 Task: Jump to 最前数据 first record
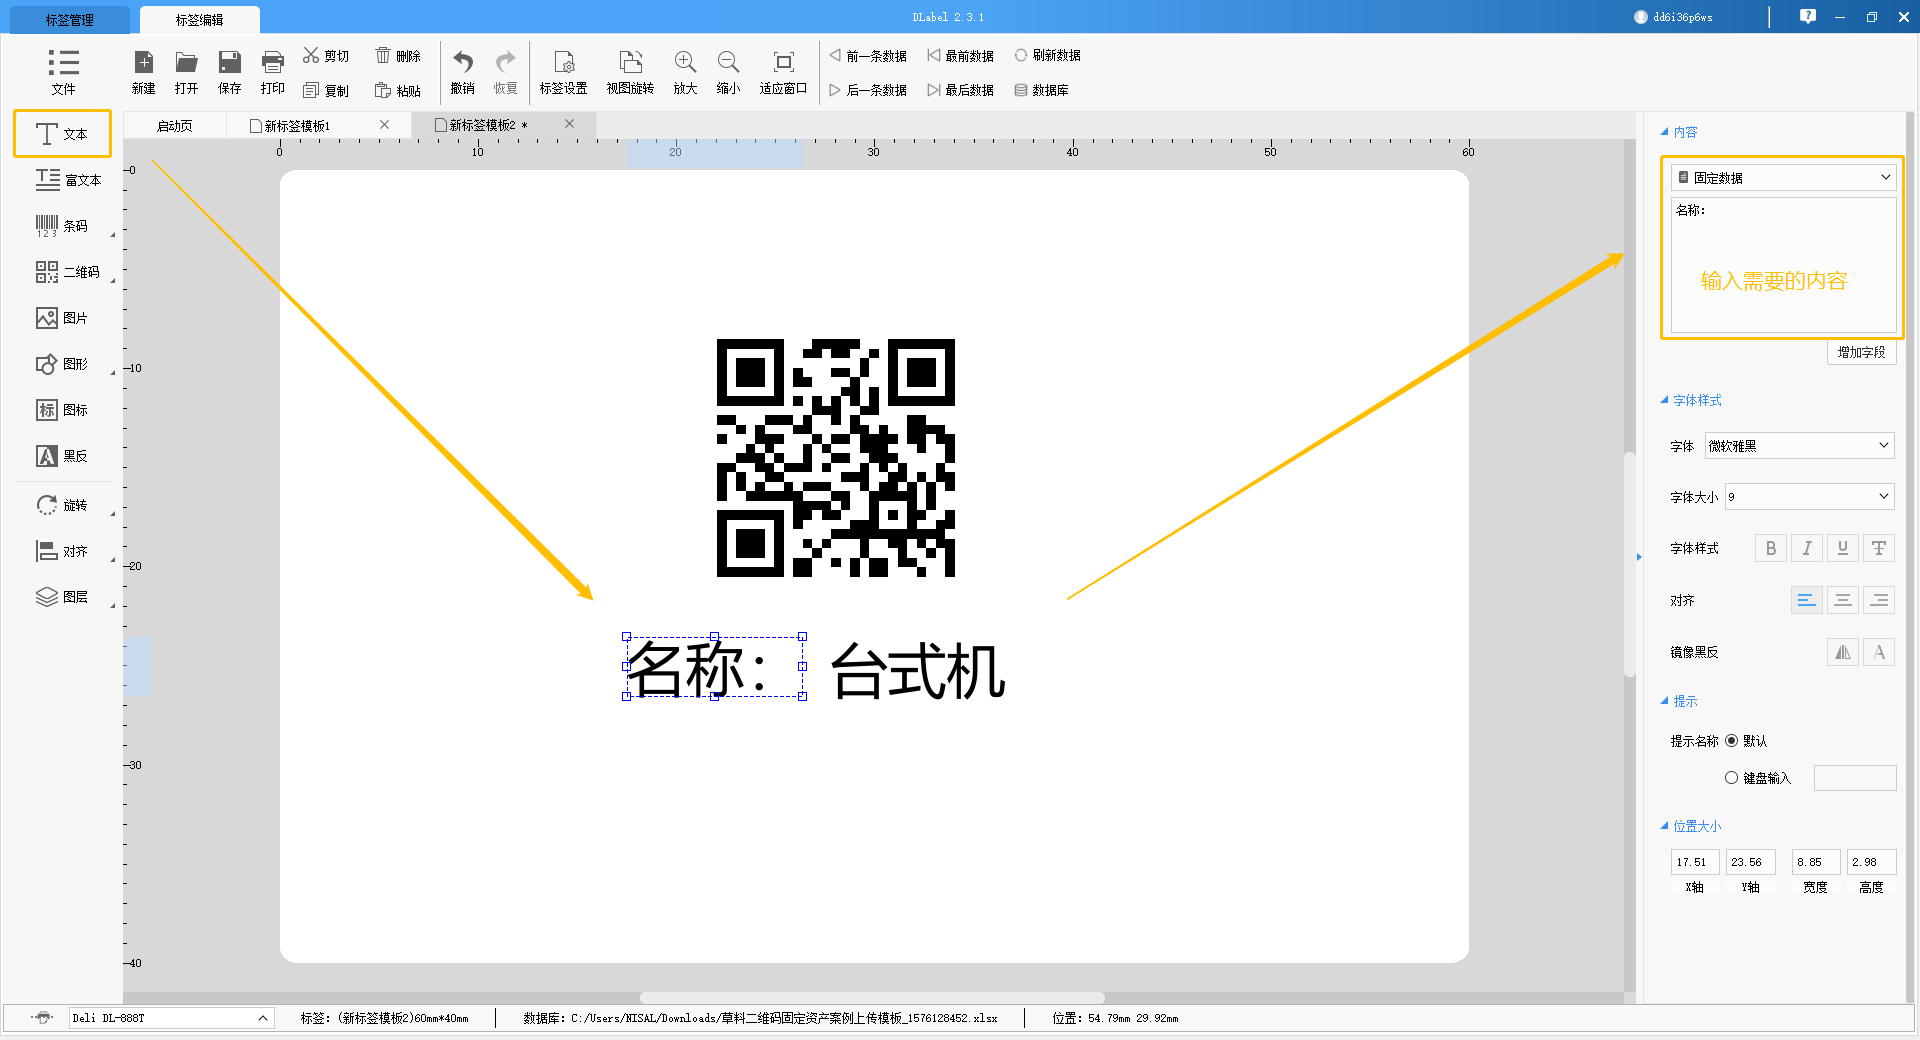[960, 56]
